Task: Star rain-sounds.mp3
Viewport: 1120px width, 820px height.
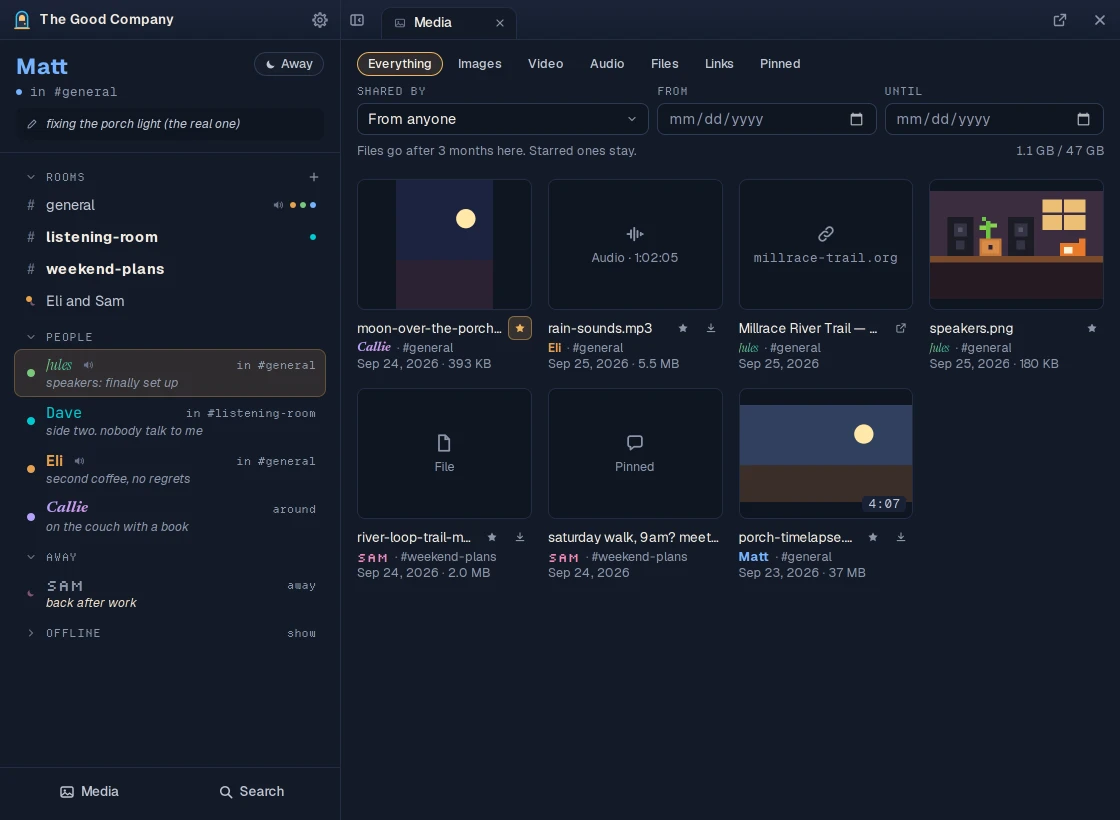Action: pos(683,329)
